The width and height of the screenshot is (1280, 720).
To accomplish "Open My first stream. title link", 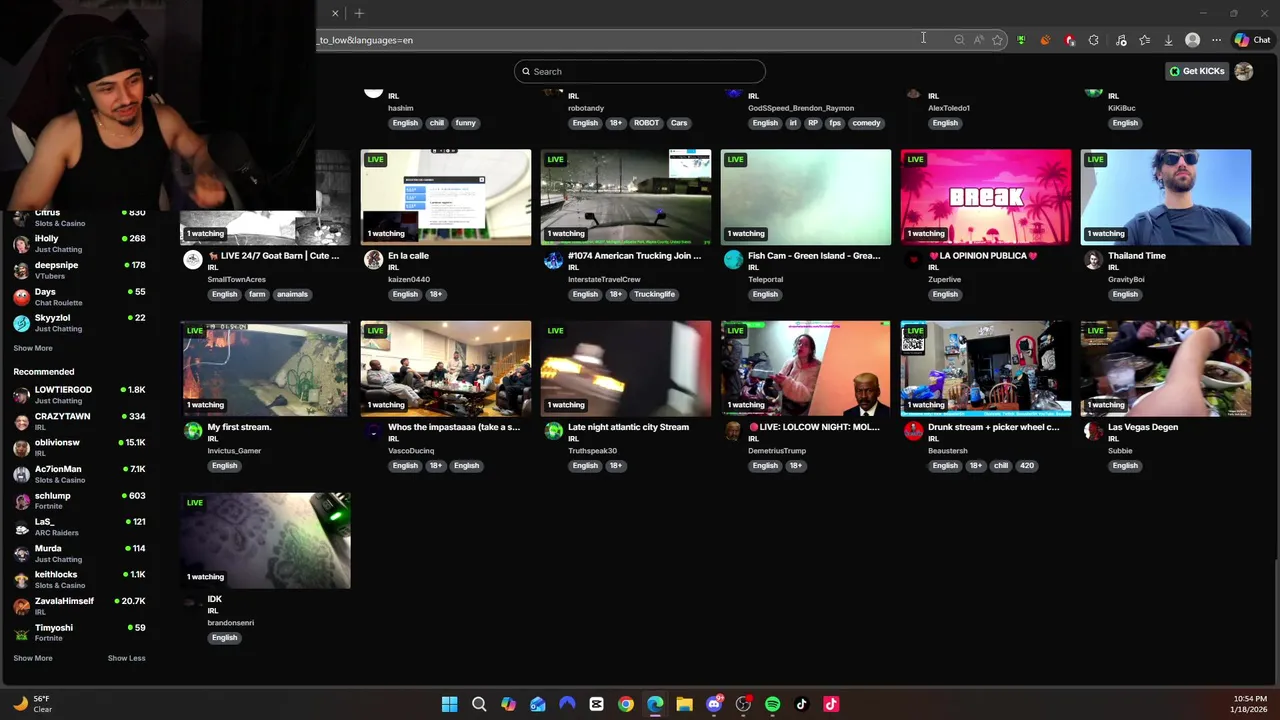I will pos(239,427).
